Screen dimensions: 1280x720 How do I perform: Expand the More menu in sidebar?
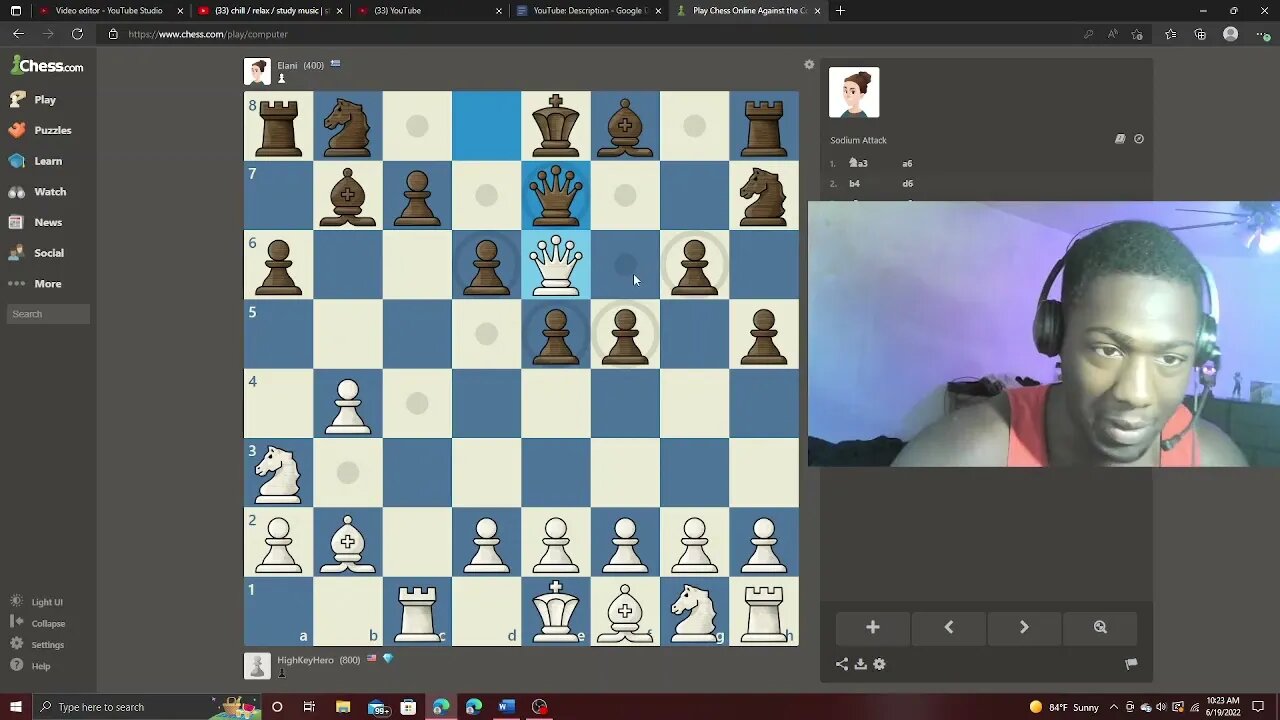coord(35,284)
